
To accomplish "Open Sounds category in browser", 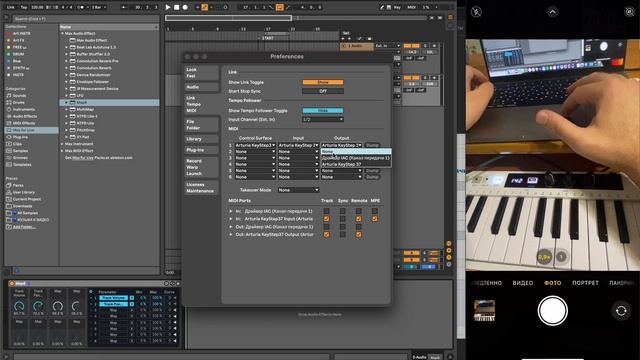I will pyautogui.click(x=19, y=96).
